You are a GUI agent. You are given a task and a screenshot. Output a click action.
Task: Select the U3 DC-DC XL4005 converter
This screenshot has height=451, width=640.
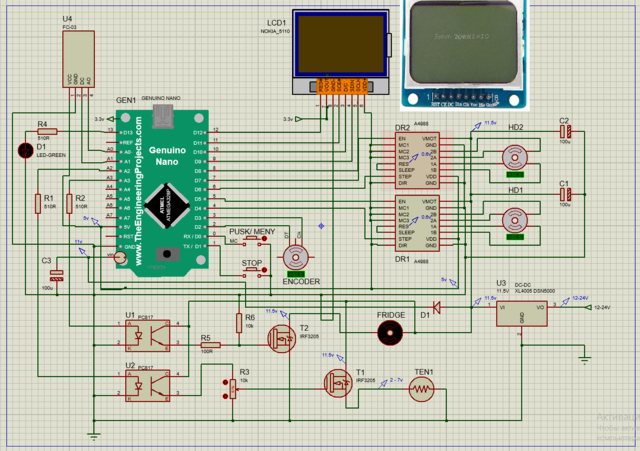pos(522,313)
